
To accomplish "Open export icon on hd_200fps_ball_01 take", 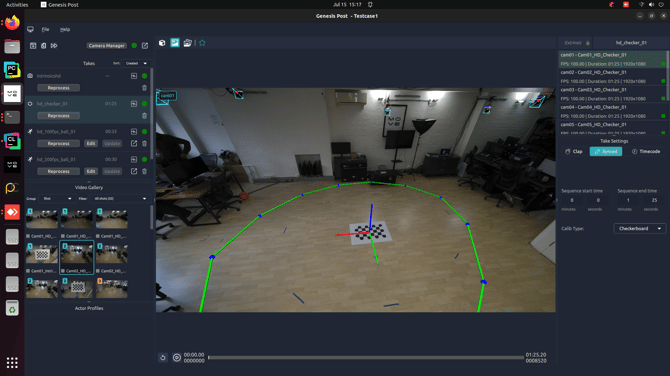I will point(134,171).
